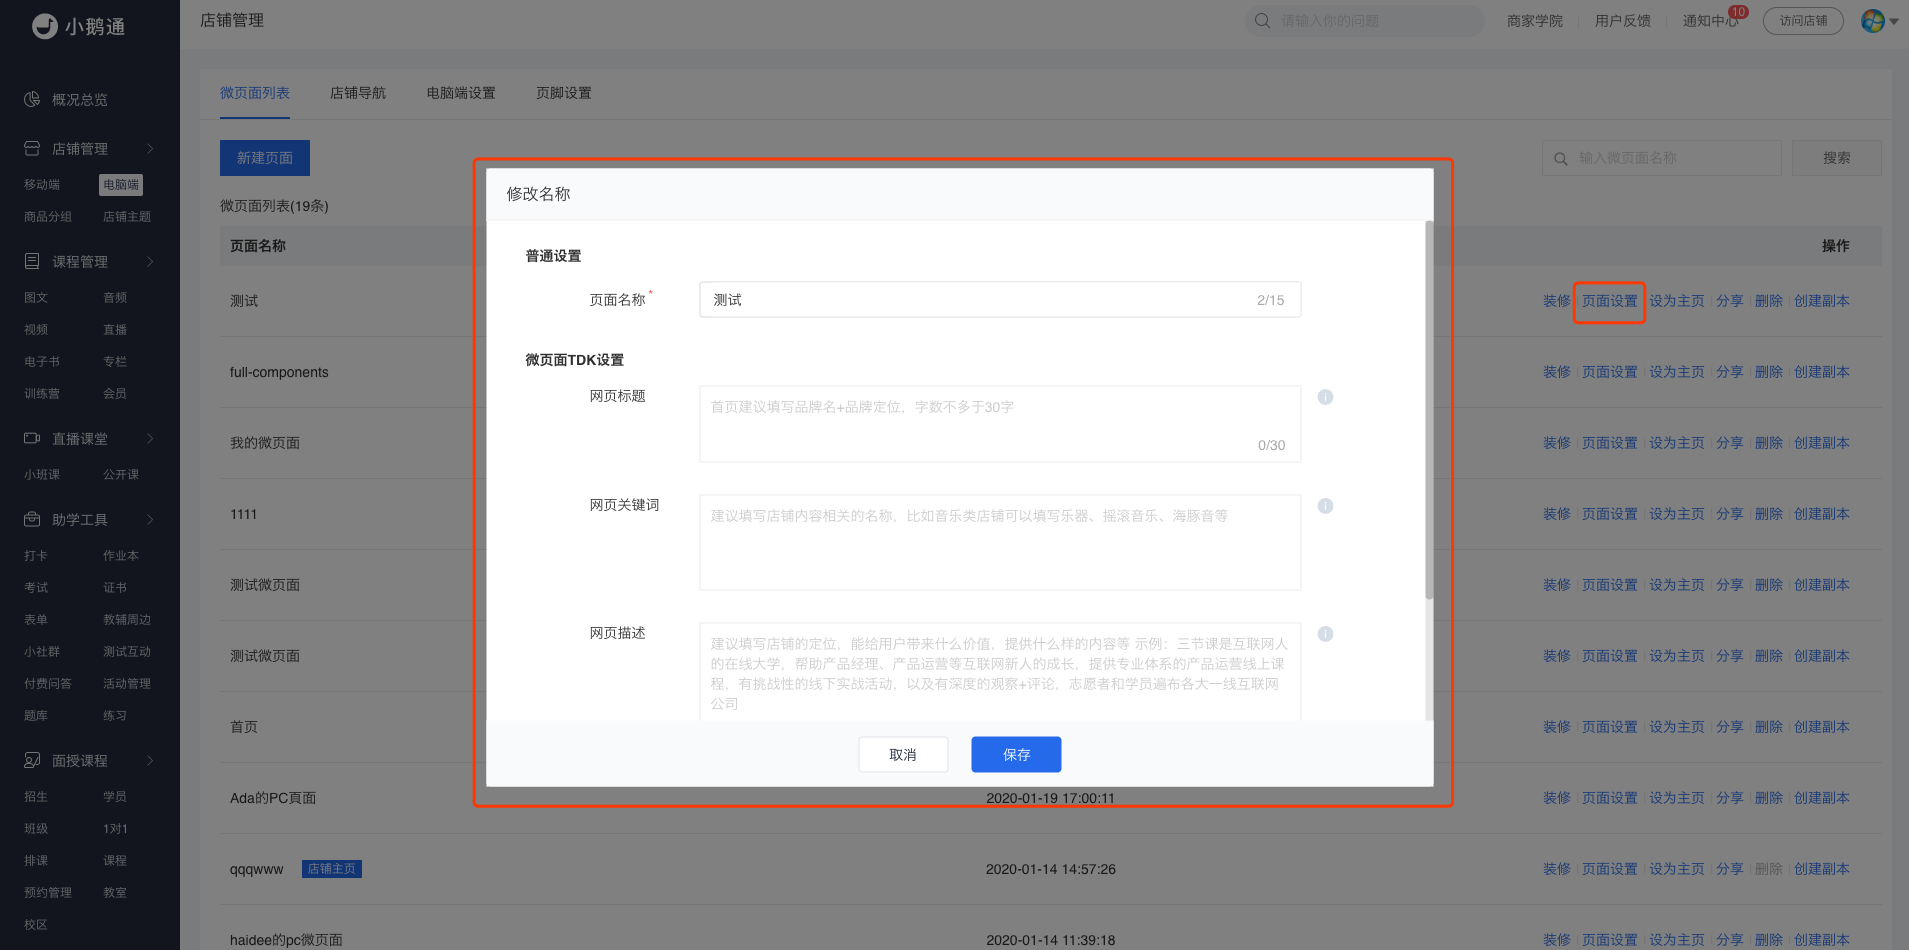Expand the 面授课程 sidebar section chevron
Image resolution: width=1909 pixels, height=950 pixels.
tap(150, 761)
